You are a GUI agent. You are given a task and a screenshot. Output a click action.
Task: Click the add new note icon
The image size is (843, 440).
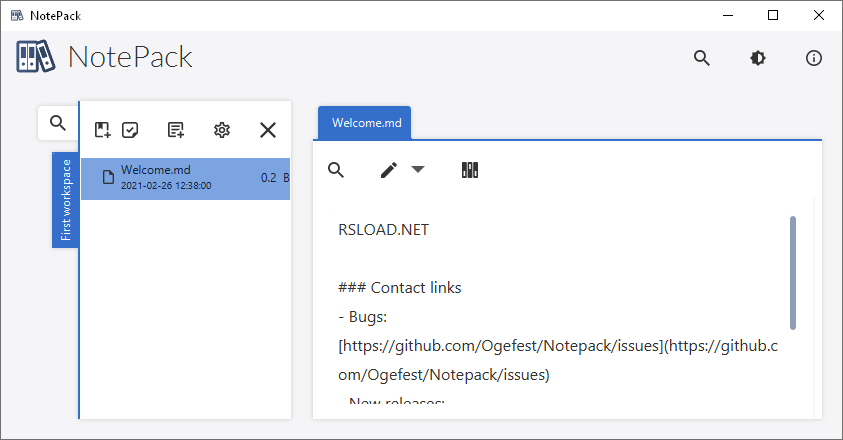[102, 130]
